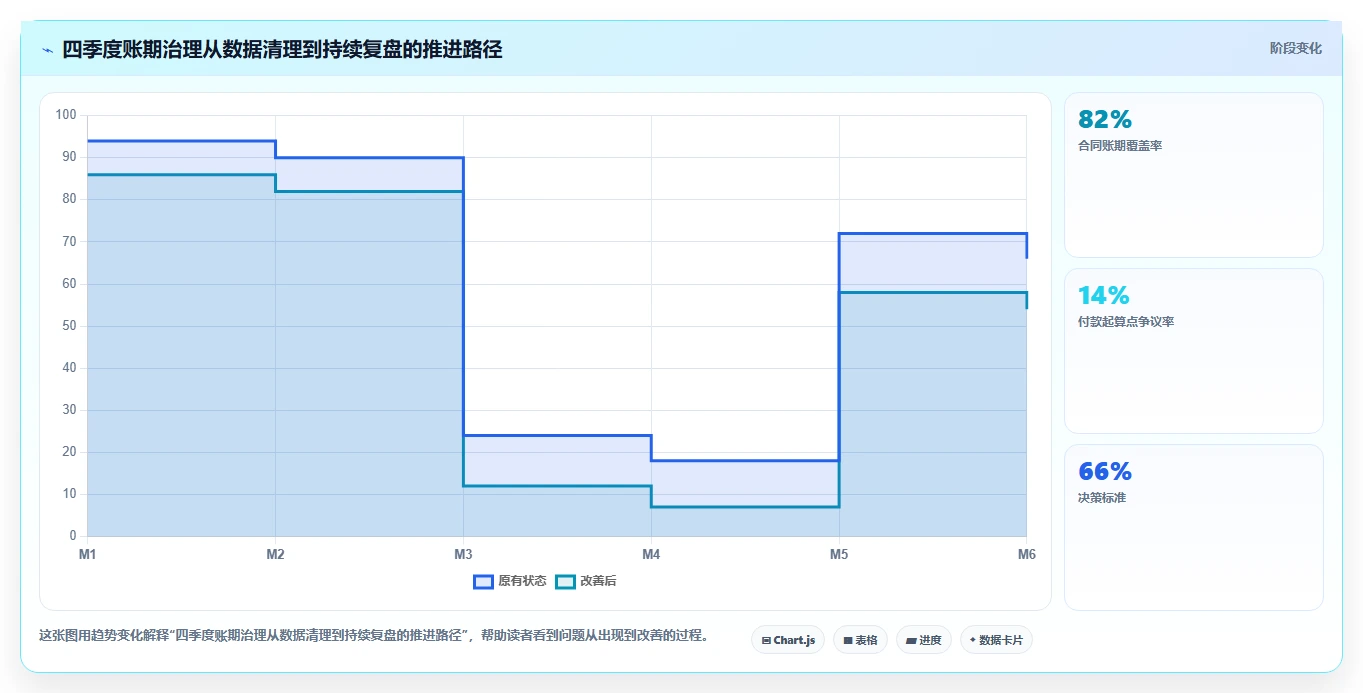1363x693 pixels.
Task: Click the 50 y-axis value
Action: 69,326
